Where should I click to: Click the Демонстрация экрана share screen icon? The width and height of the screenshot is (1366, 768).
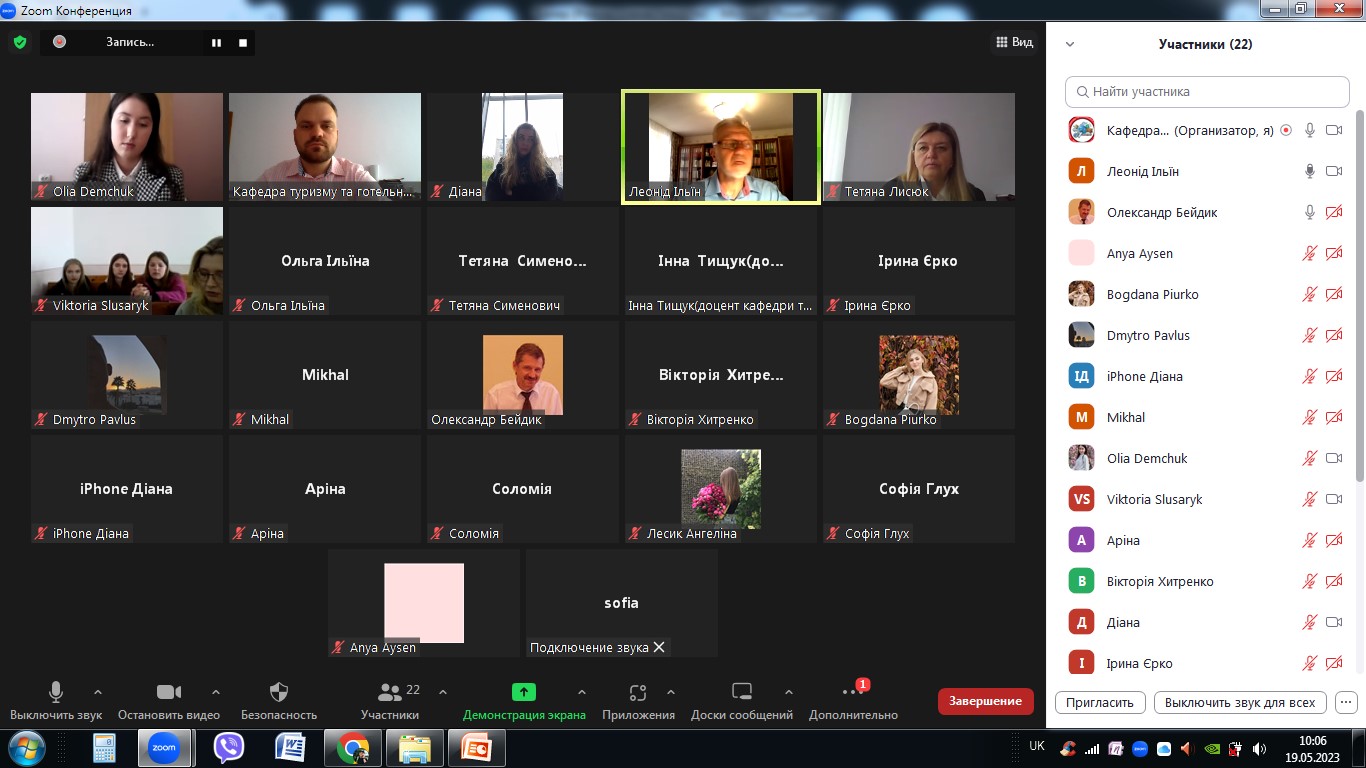pos(524,692)
